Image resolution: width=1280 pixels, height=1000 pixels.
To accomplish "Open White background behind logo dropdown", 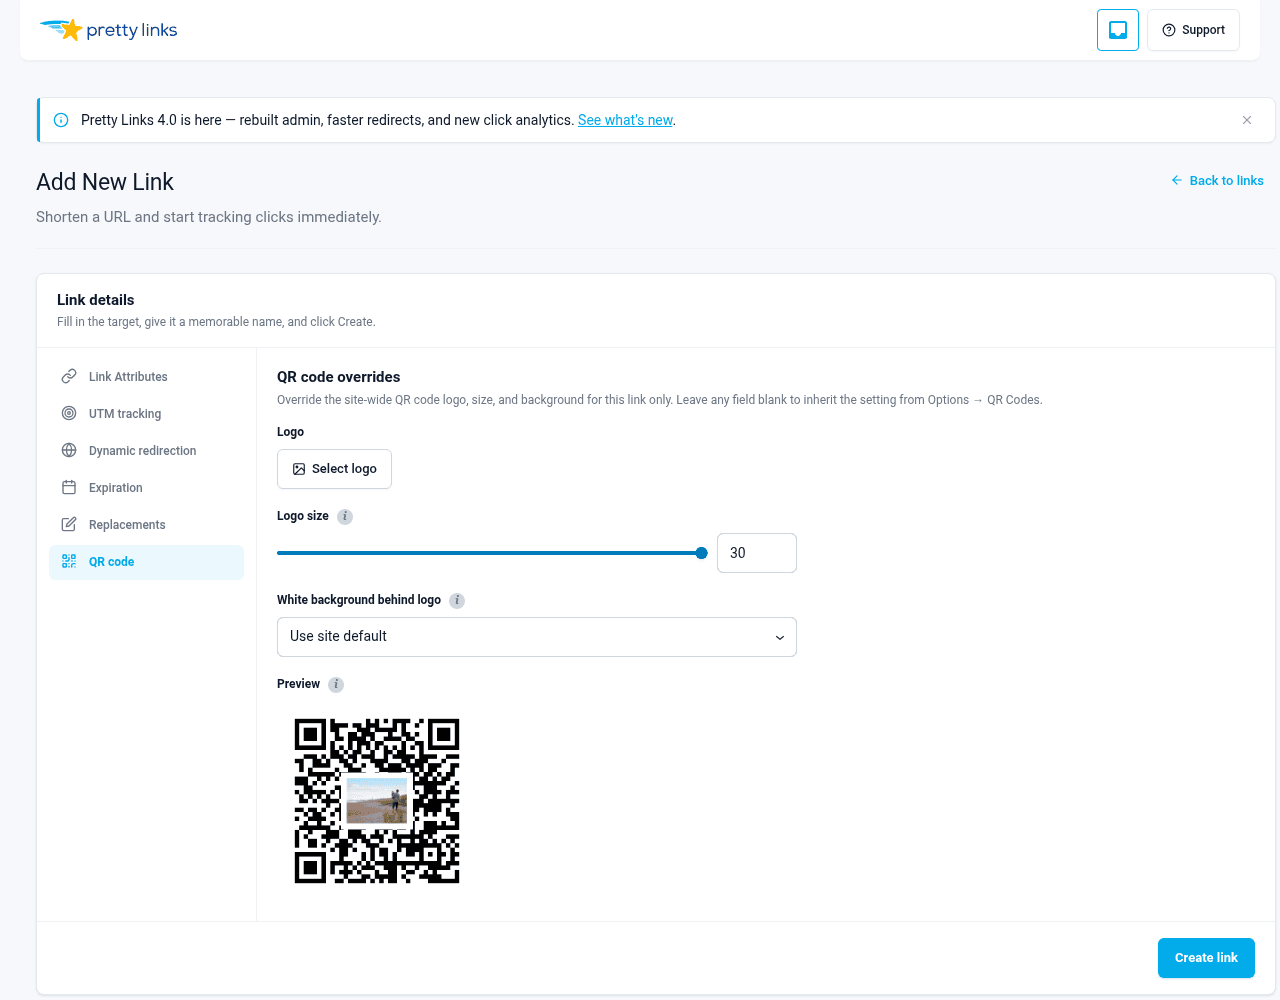I will coord(537,637).
